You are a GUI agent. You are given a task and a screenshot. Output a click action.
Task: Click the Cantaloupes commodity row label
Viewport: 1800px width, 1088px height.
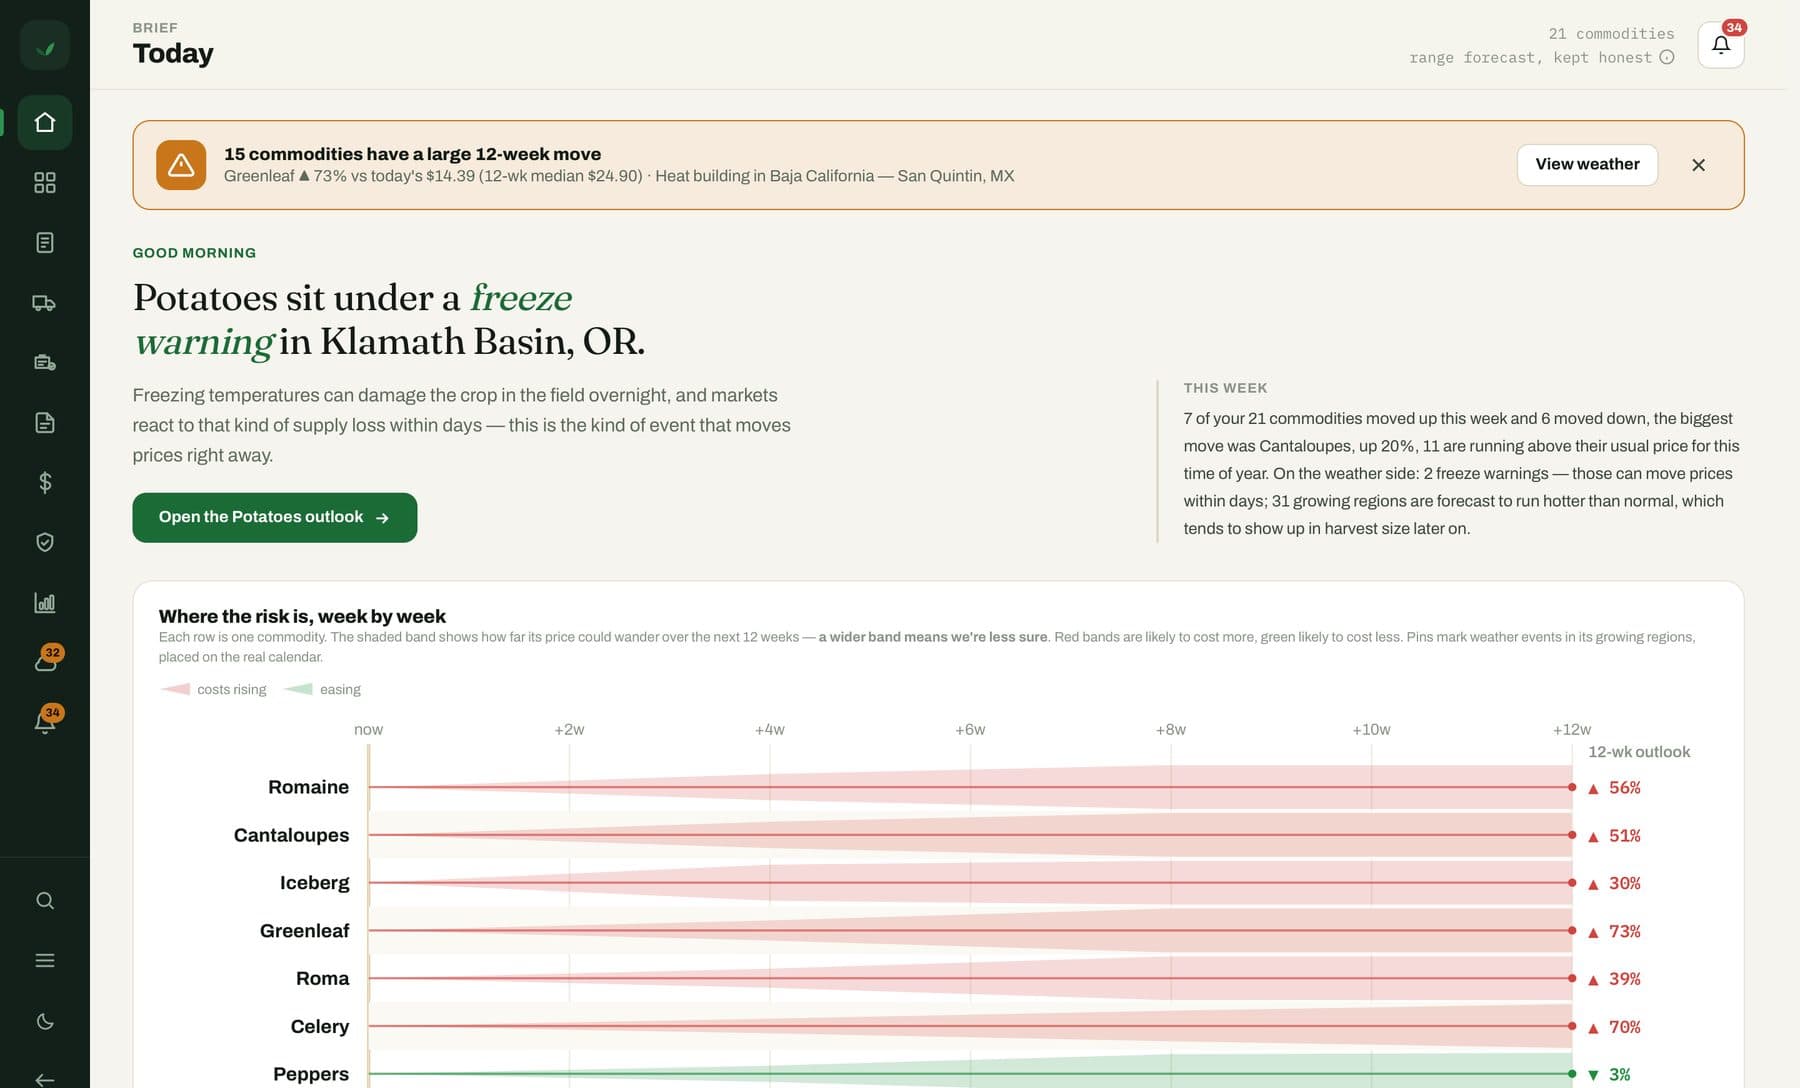pyautogui.click(x=291, y=835)
